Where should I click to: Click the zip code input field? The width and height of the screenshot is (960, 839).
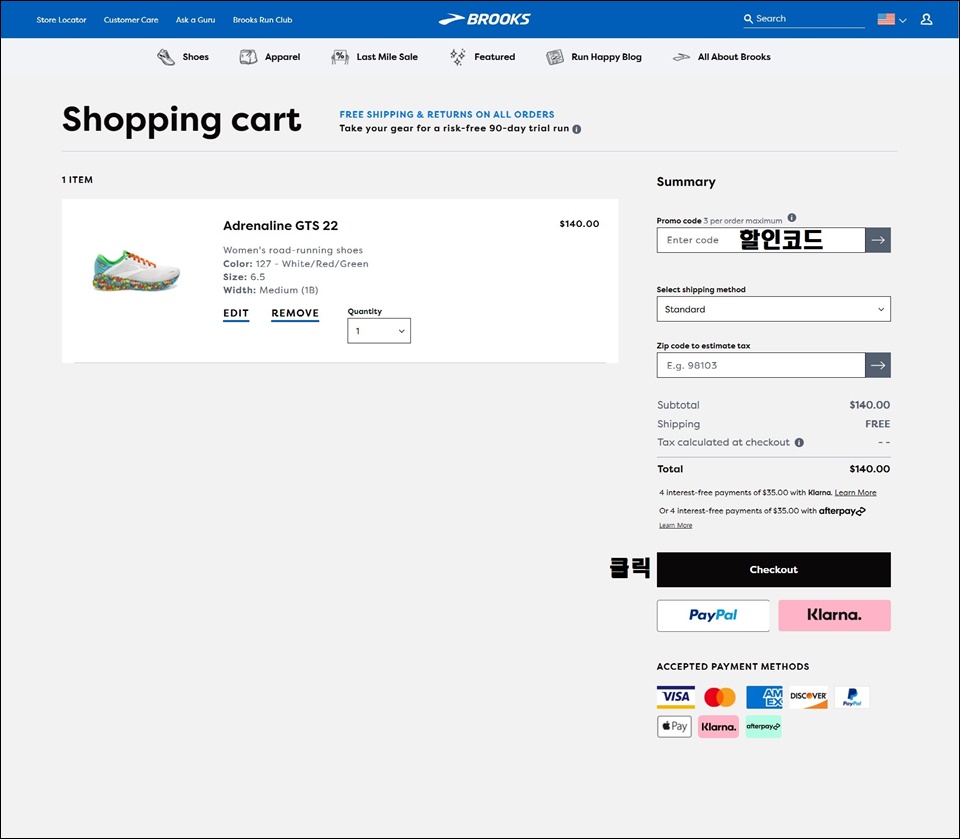pos(761,365)
